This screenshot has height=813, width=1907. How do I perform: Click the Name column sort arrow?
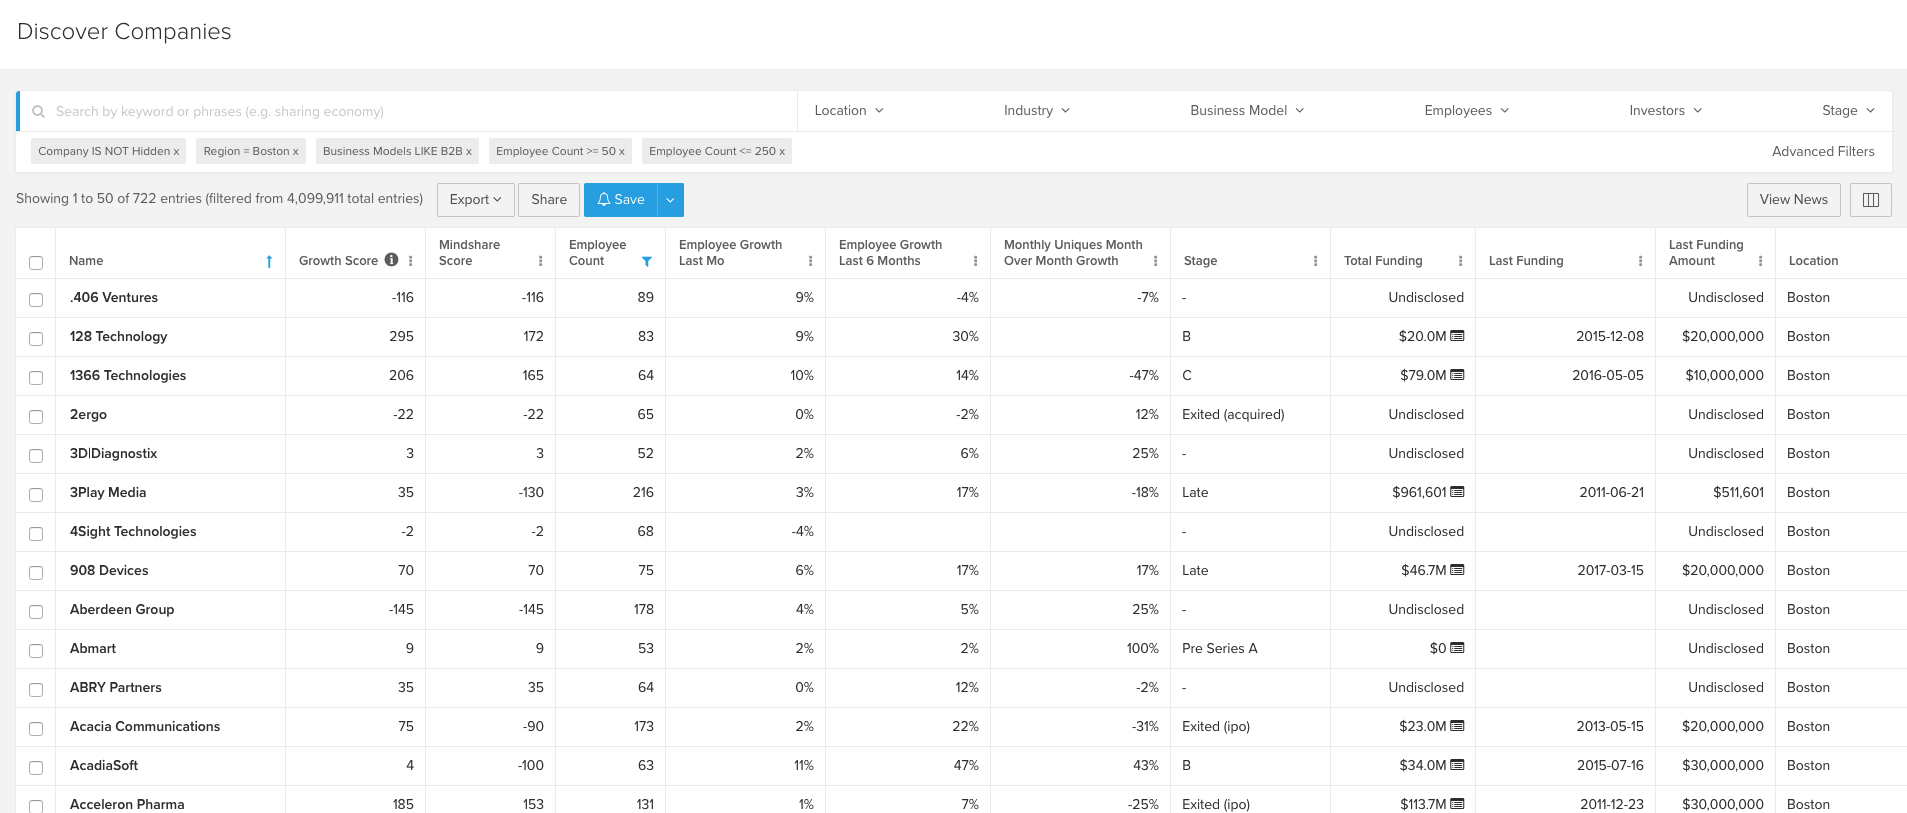(x=269, y=261)
